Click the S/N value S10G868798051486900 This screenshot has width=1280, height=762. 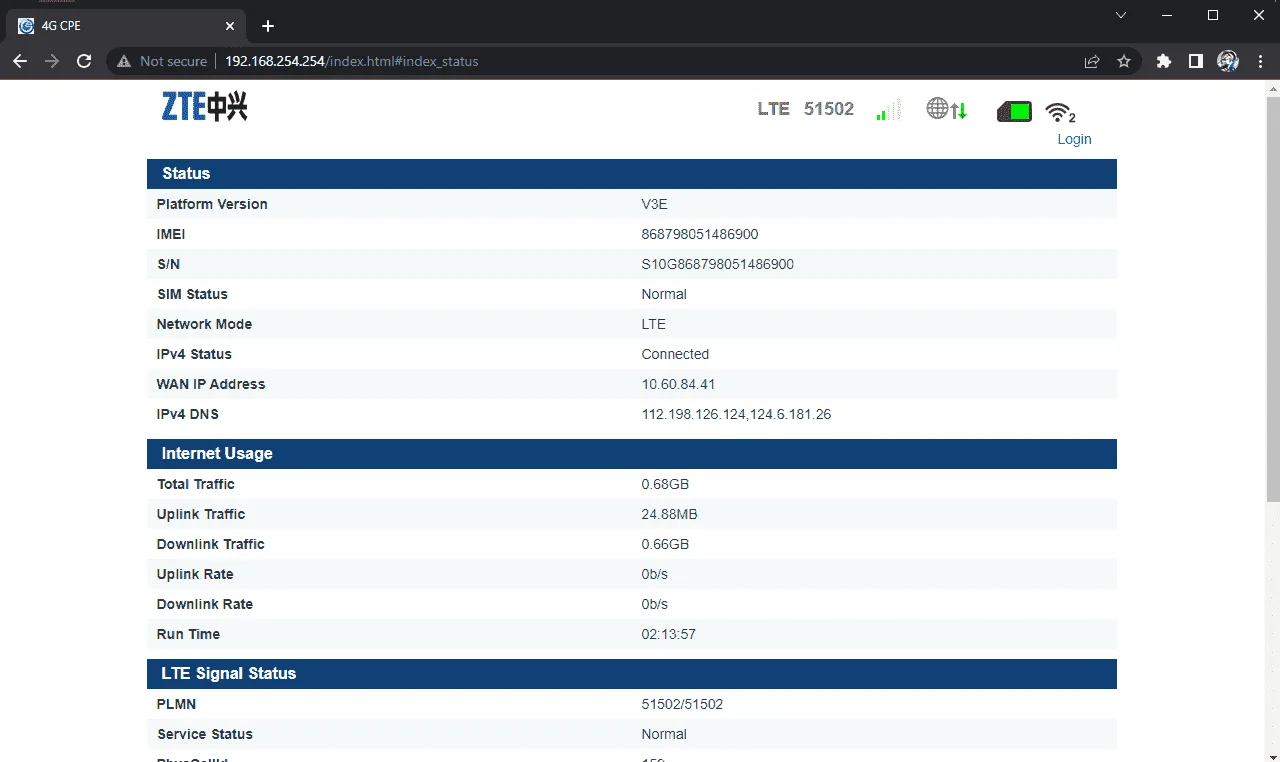(717, 264)
